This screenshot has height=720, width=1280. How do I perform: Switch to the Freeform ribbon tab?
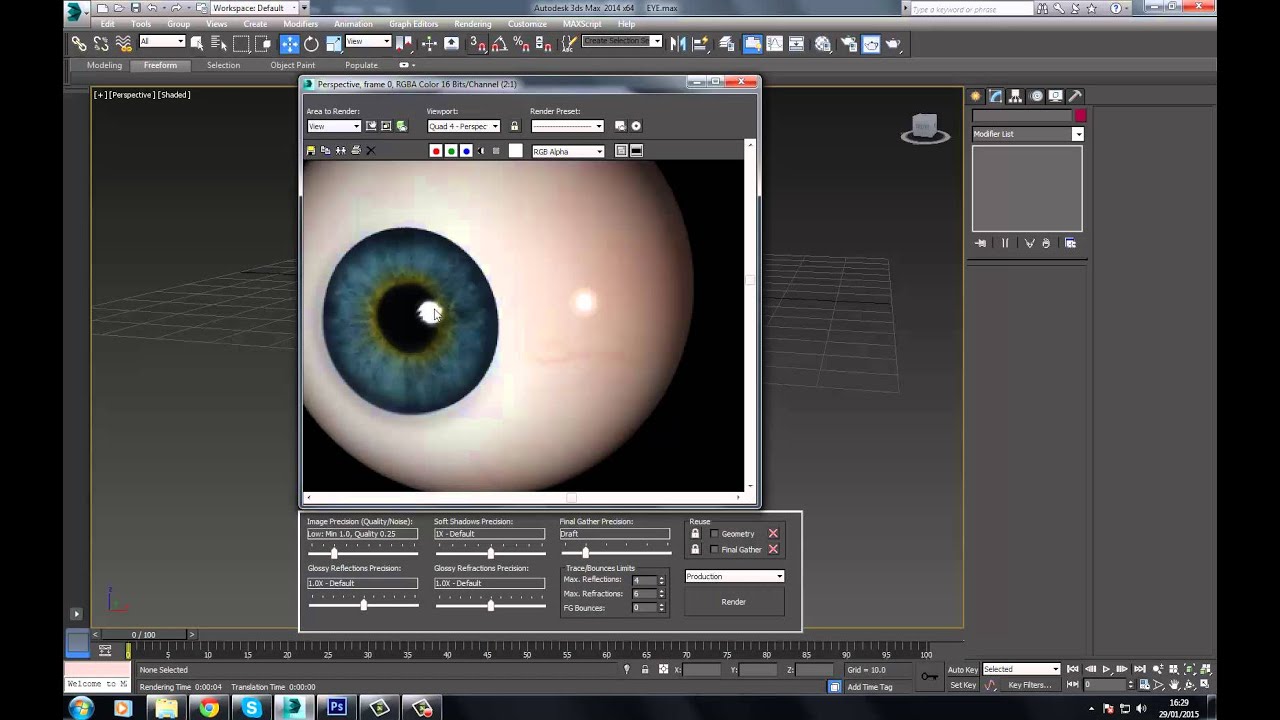click(x=160, y=65)
